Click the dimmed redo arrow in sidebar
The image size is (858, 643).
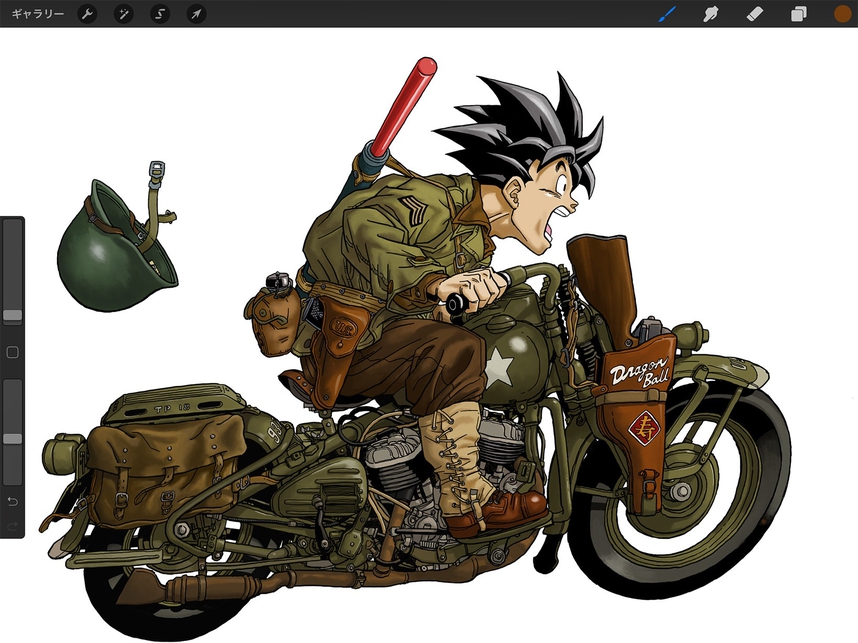[x=12, y=526]
